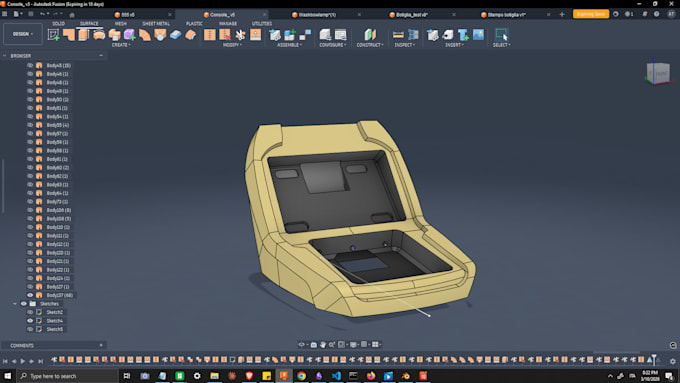Toggle visibility of Body55 (4)
This screenshot has height=383, width=680.
(x=30, y=125)
